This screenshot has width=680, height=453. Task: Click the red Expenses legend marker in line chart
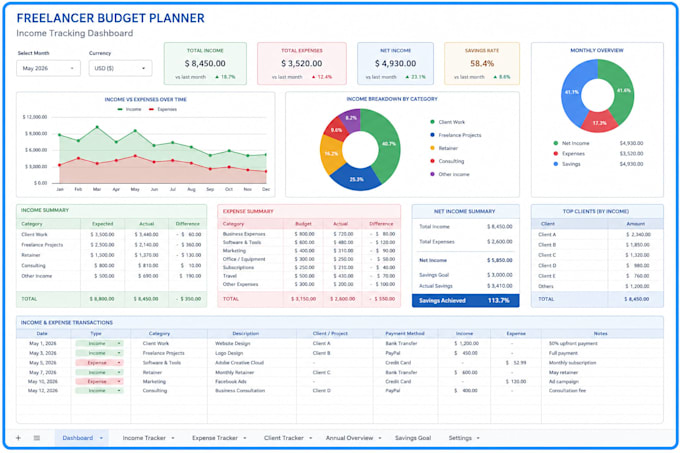(x=151, y=109)
